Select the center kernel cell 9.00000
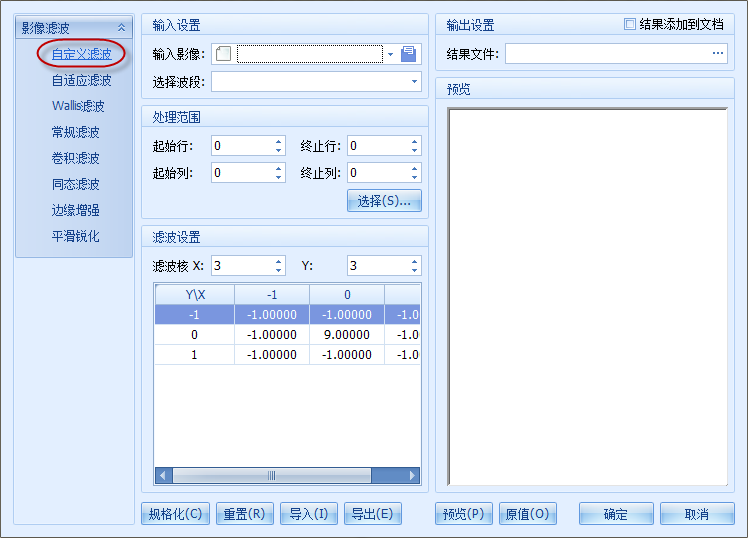Viewport: 748px width, 538px height. (346, 334)
